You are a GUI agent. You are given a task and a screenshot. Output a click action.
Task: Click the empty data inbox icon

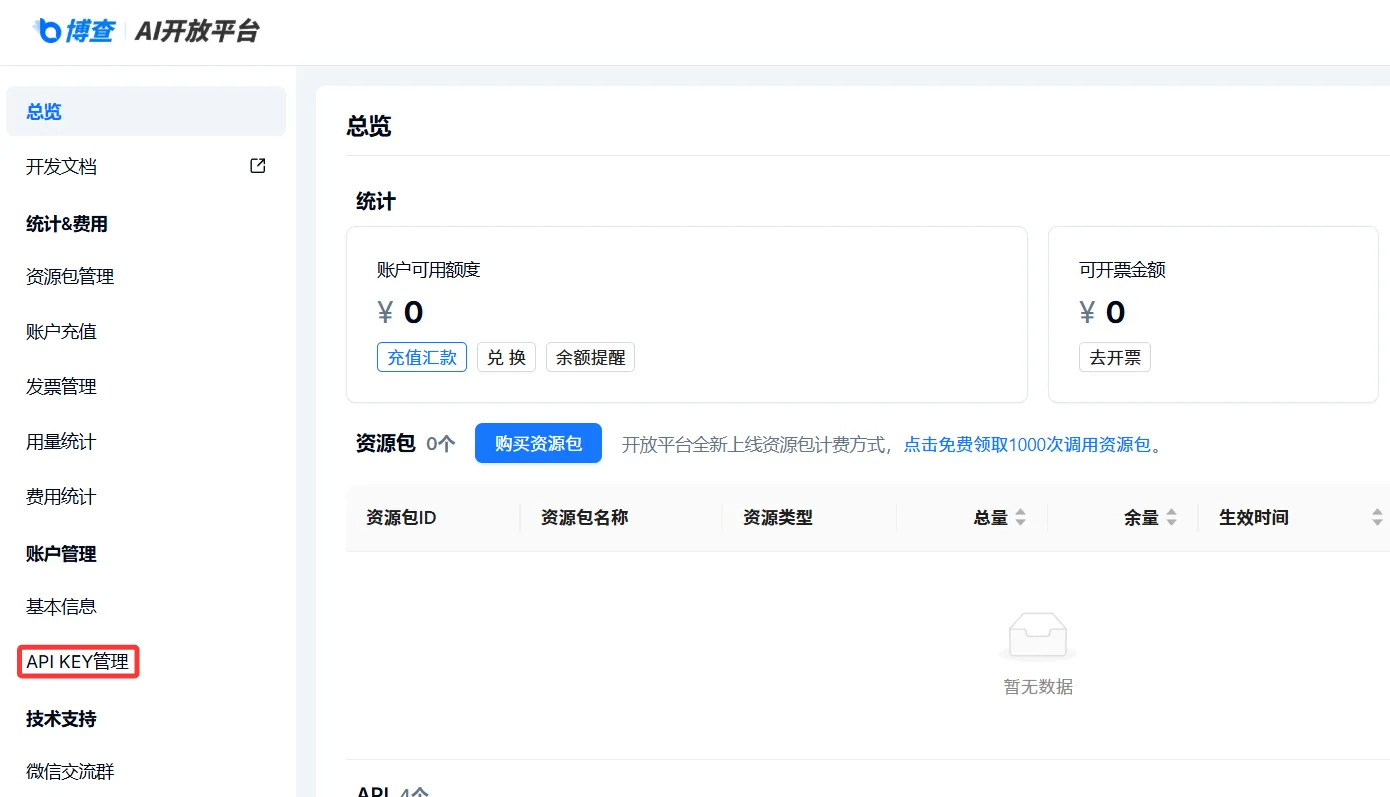coord(1037,633)
